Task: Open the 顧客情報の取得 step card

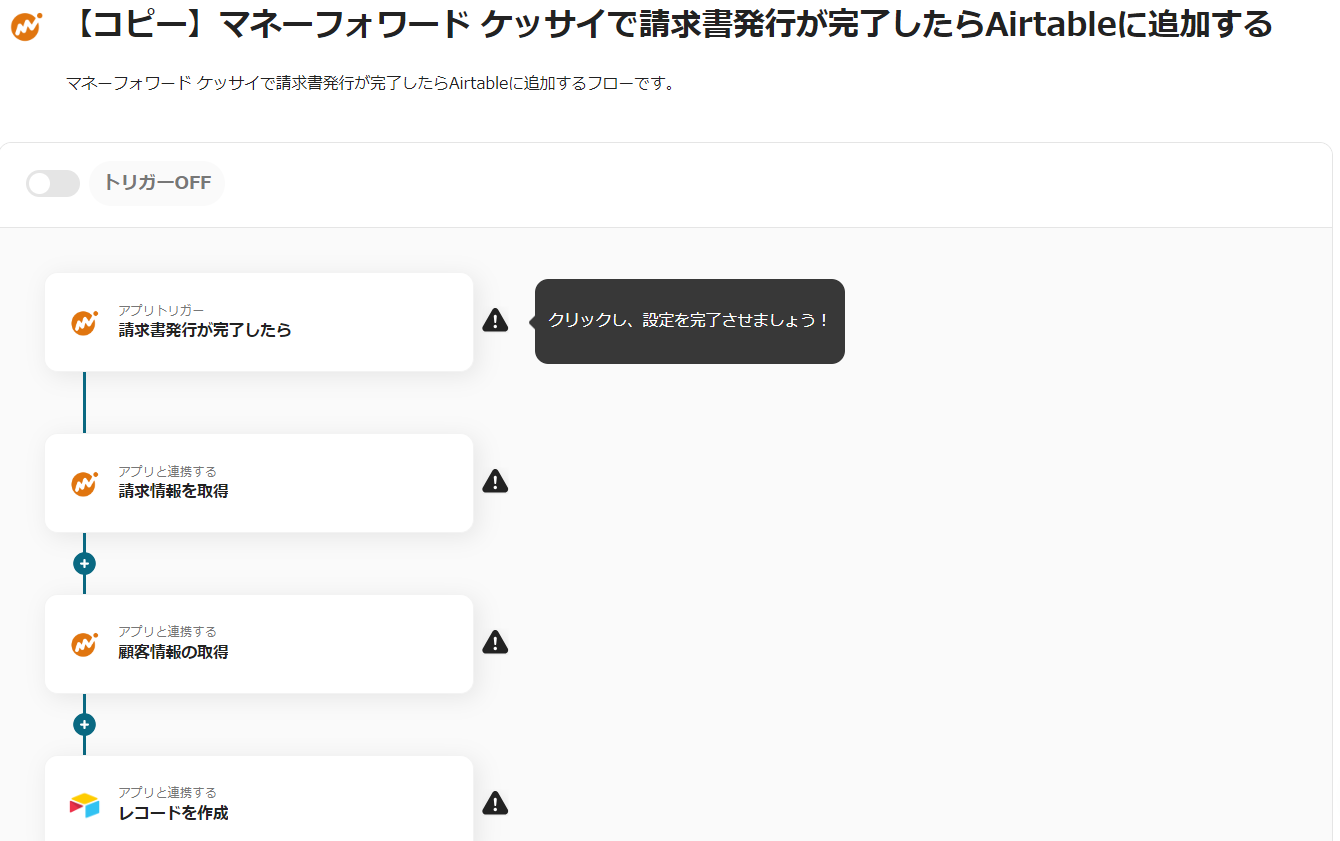Action: [x=259, y=644]
